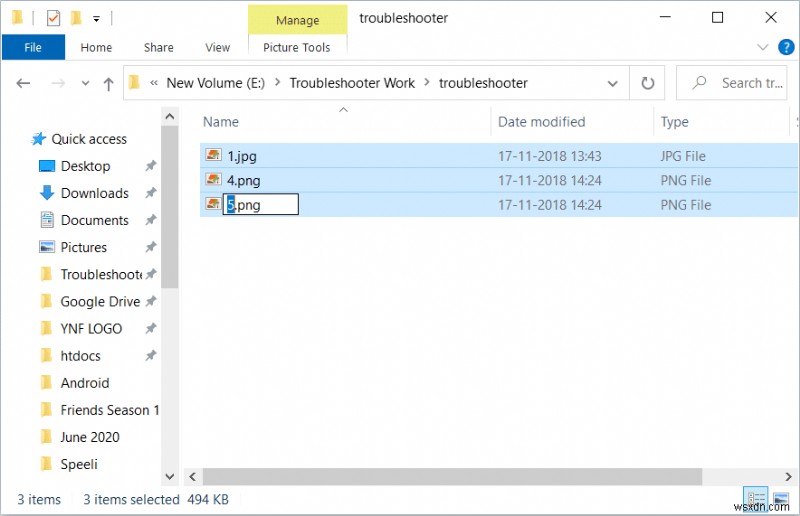Open the Recent locations dropdown
This screenshot has width=800, height=516.
point(85,83)
